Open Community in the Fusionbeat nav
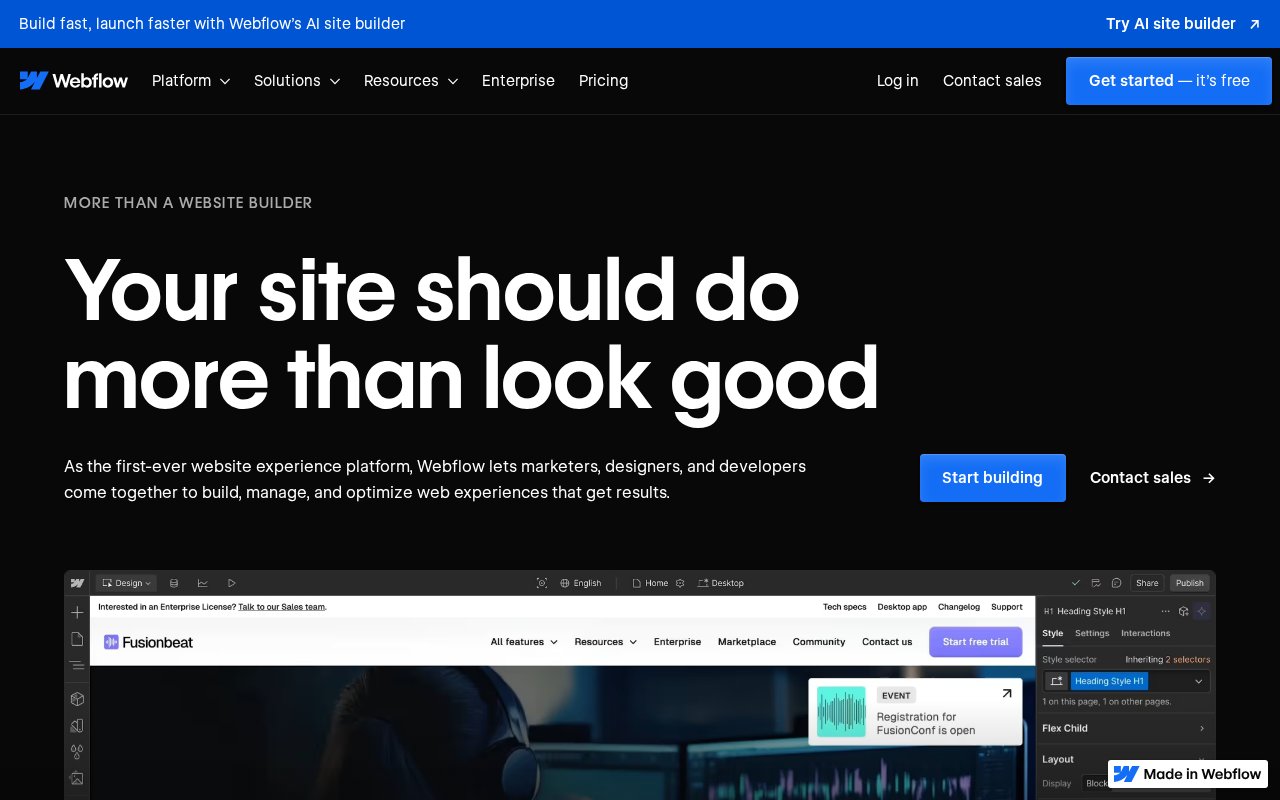This screenshot has height=800, width=1280. point(819,642)
